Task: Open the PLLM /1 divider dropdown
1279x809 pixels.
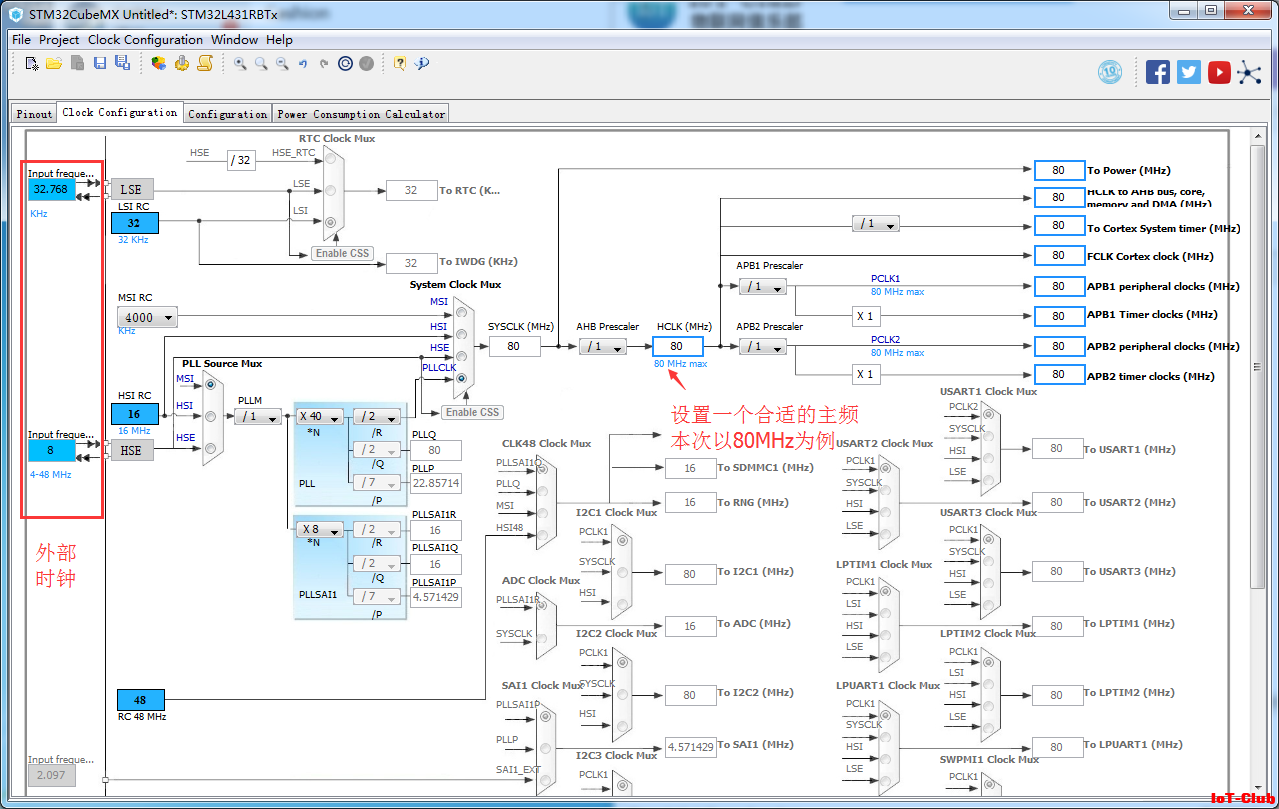Action: tap(257, 417)
